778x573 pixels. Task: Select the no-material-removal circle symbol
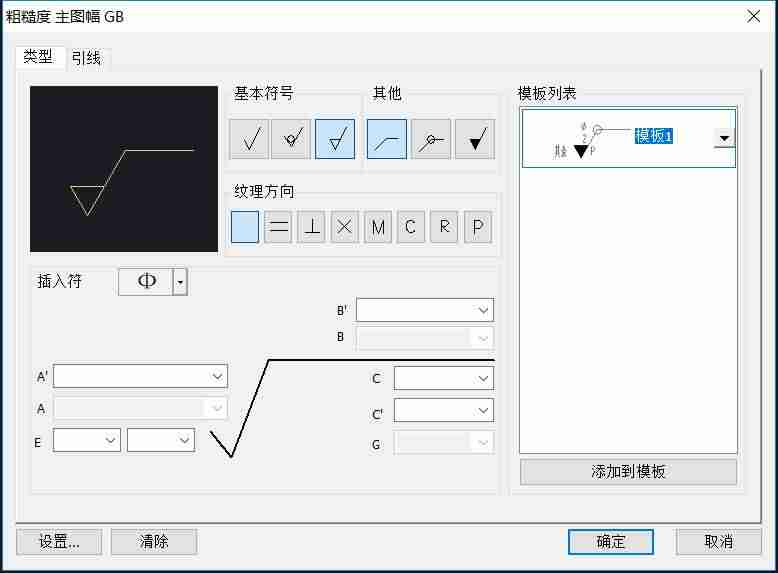click(x=291, y=139)
